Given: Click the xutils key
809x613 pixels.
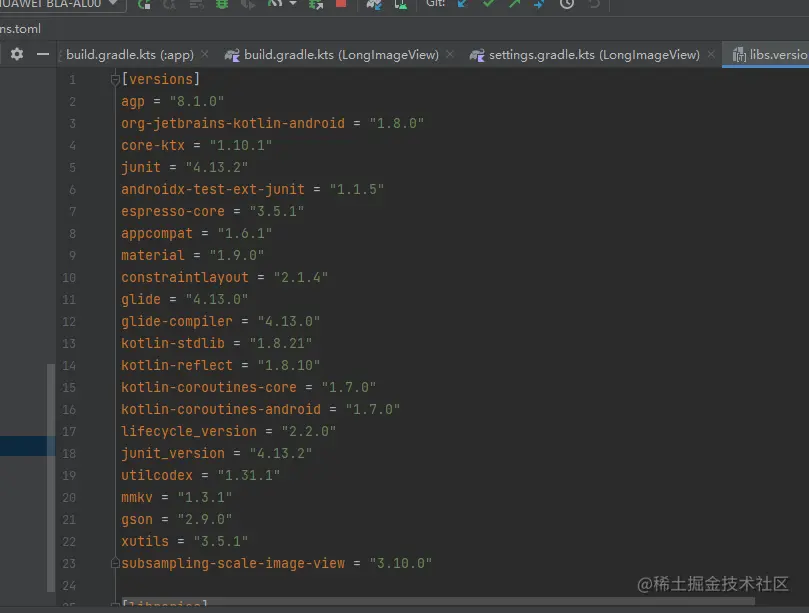Looking at the screenshot, I should click(145, 542).
